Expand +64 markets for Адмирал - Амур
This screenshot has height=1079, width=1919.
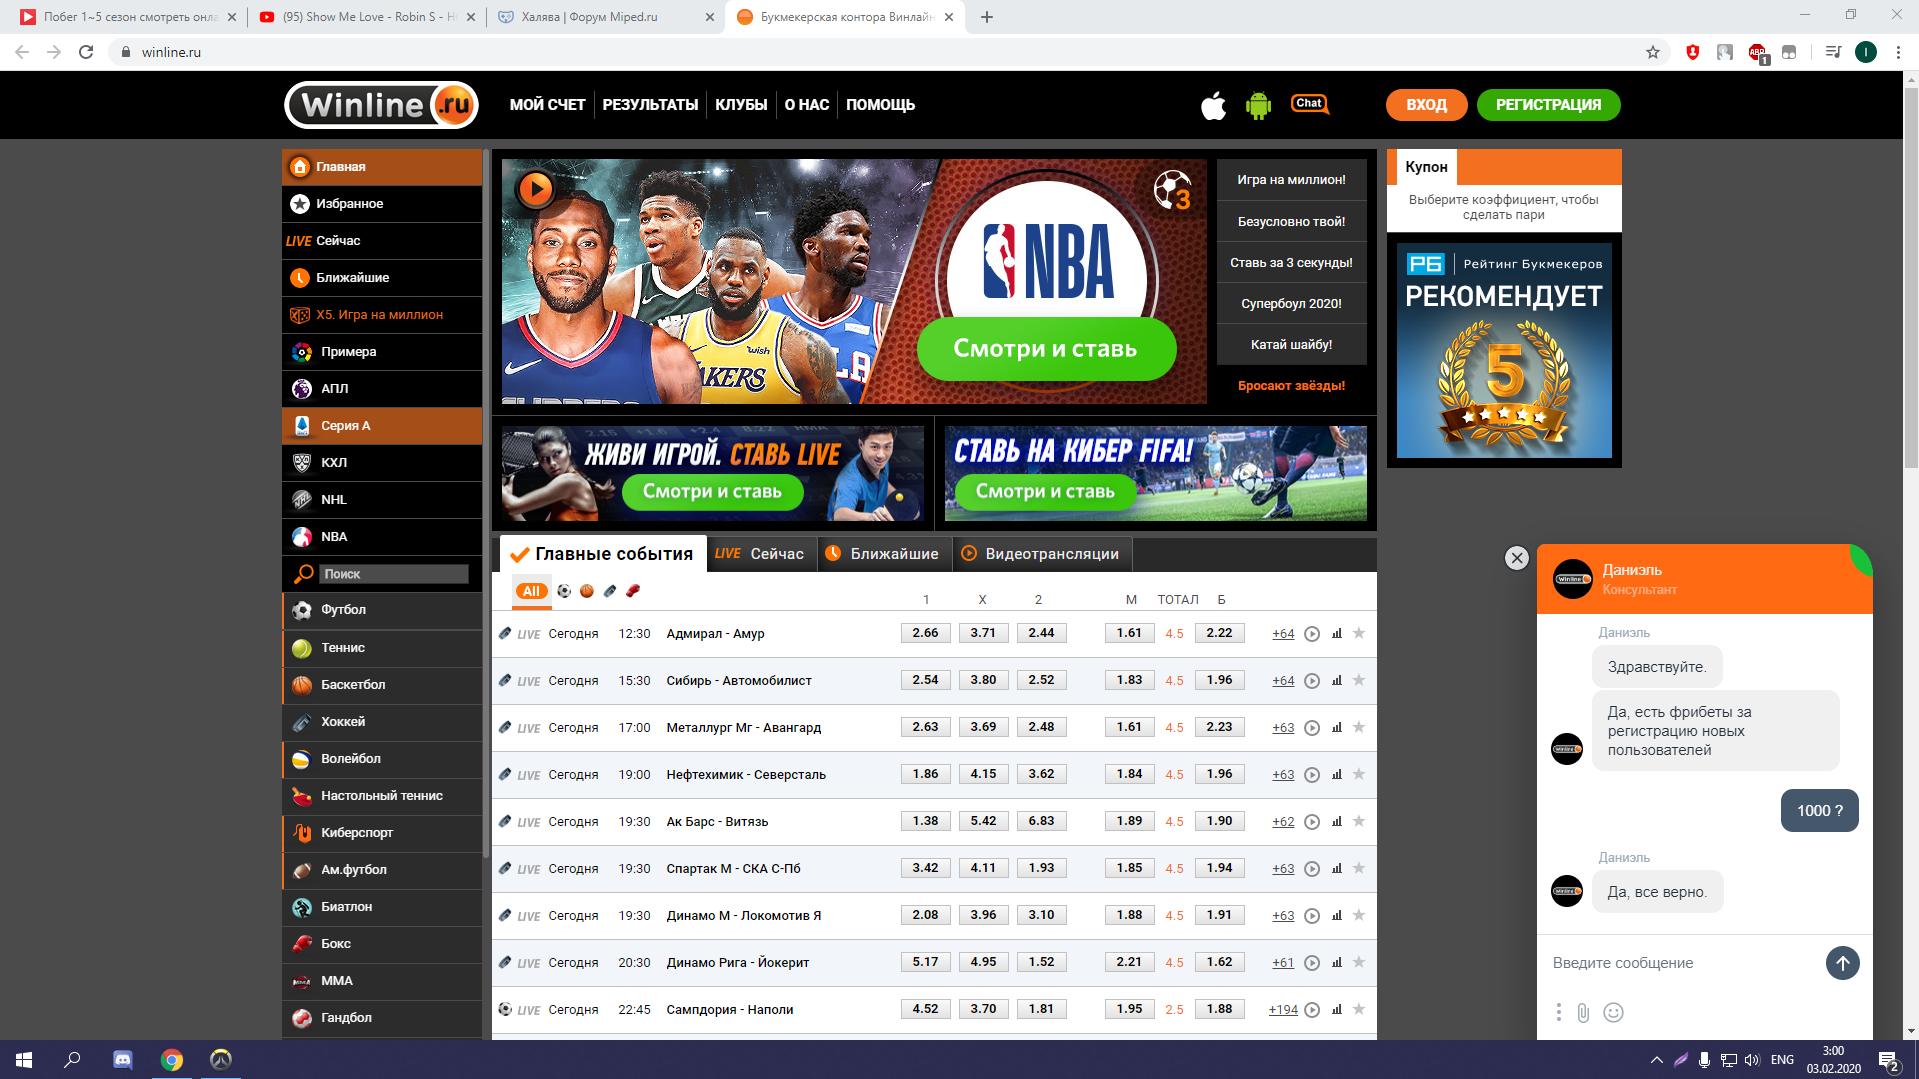1283,634
